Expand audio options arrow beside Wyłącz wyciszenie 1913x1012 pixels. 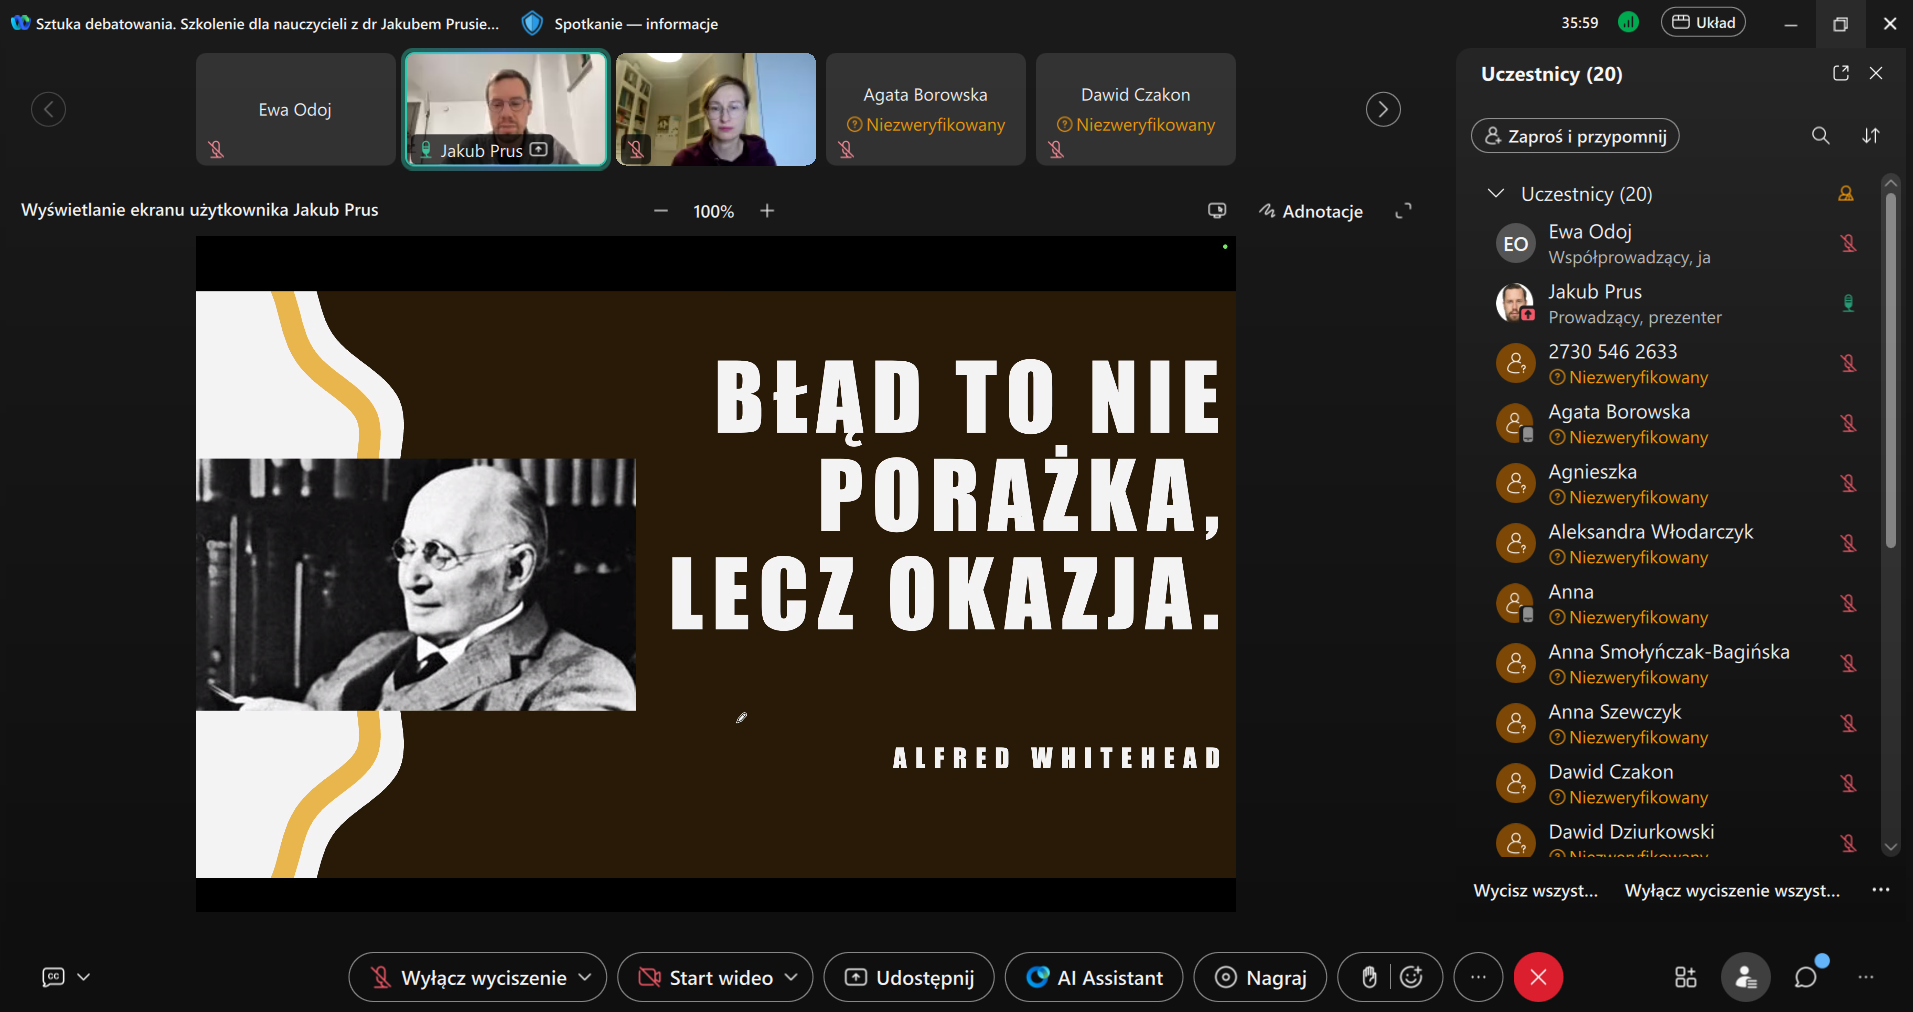(585, 977)
